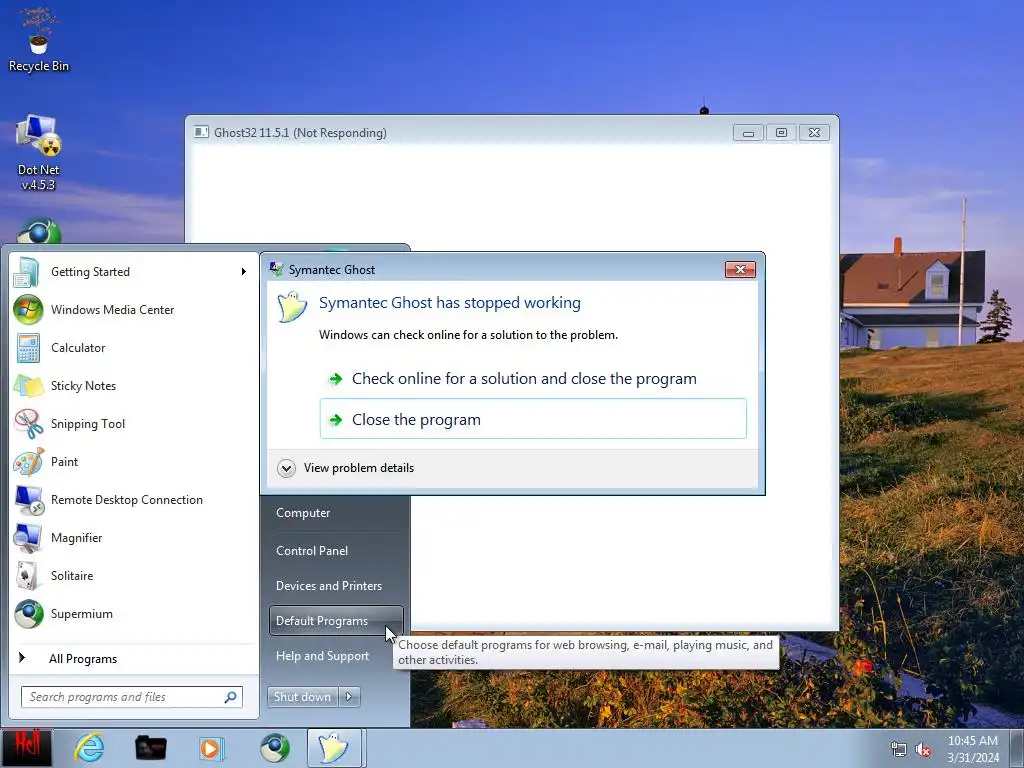Click the Solitaire cards icon
This screenshot has width=1024, height=768.
[27, 576]
